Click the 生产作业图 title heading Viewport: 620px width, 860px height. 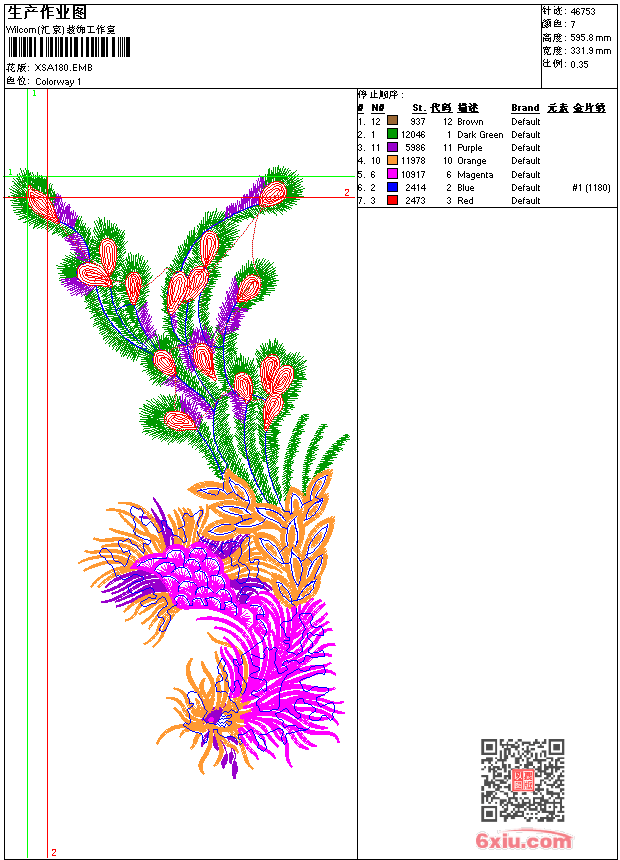47,13
